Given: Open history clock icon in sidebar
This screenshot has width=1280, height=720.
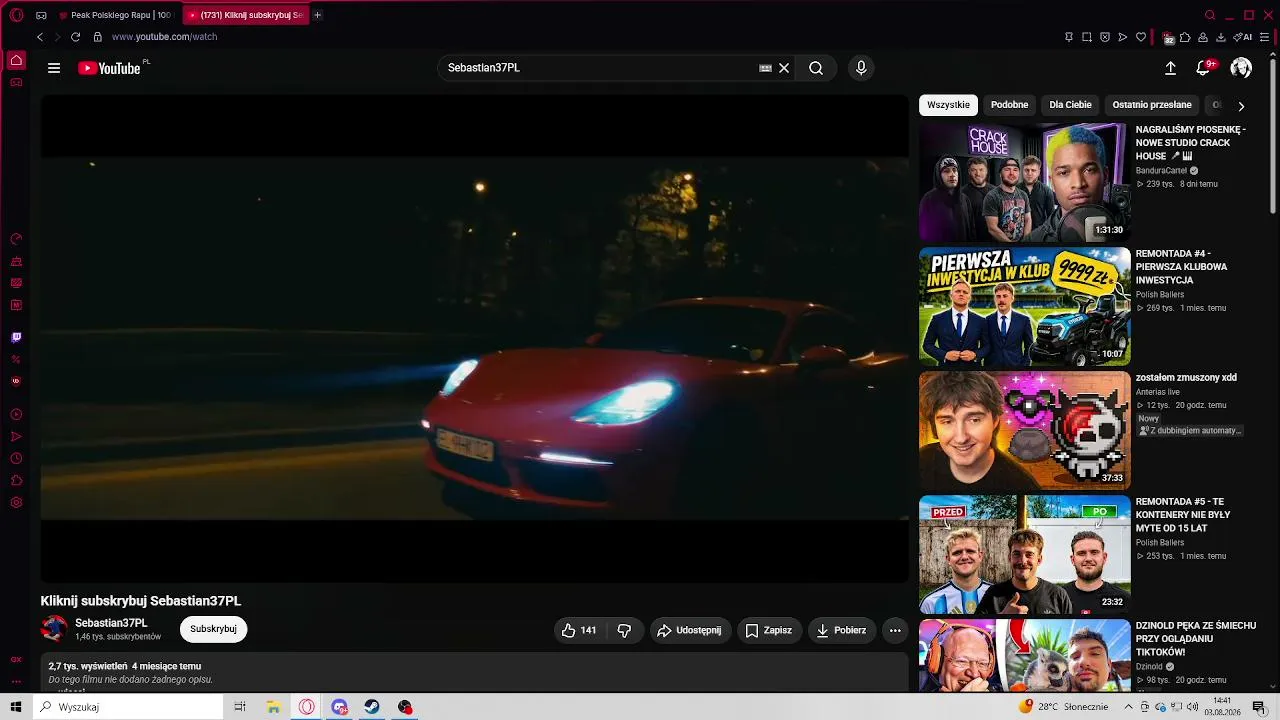Looking at the screenshot, I should click(x=16, y=458).
